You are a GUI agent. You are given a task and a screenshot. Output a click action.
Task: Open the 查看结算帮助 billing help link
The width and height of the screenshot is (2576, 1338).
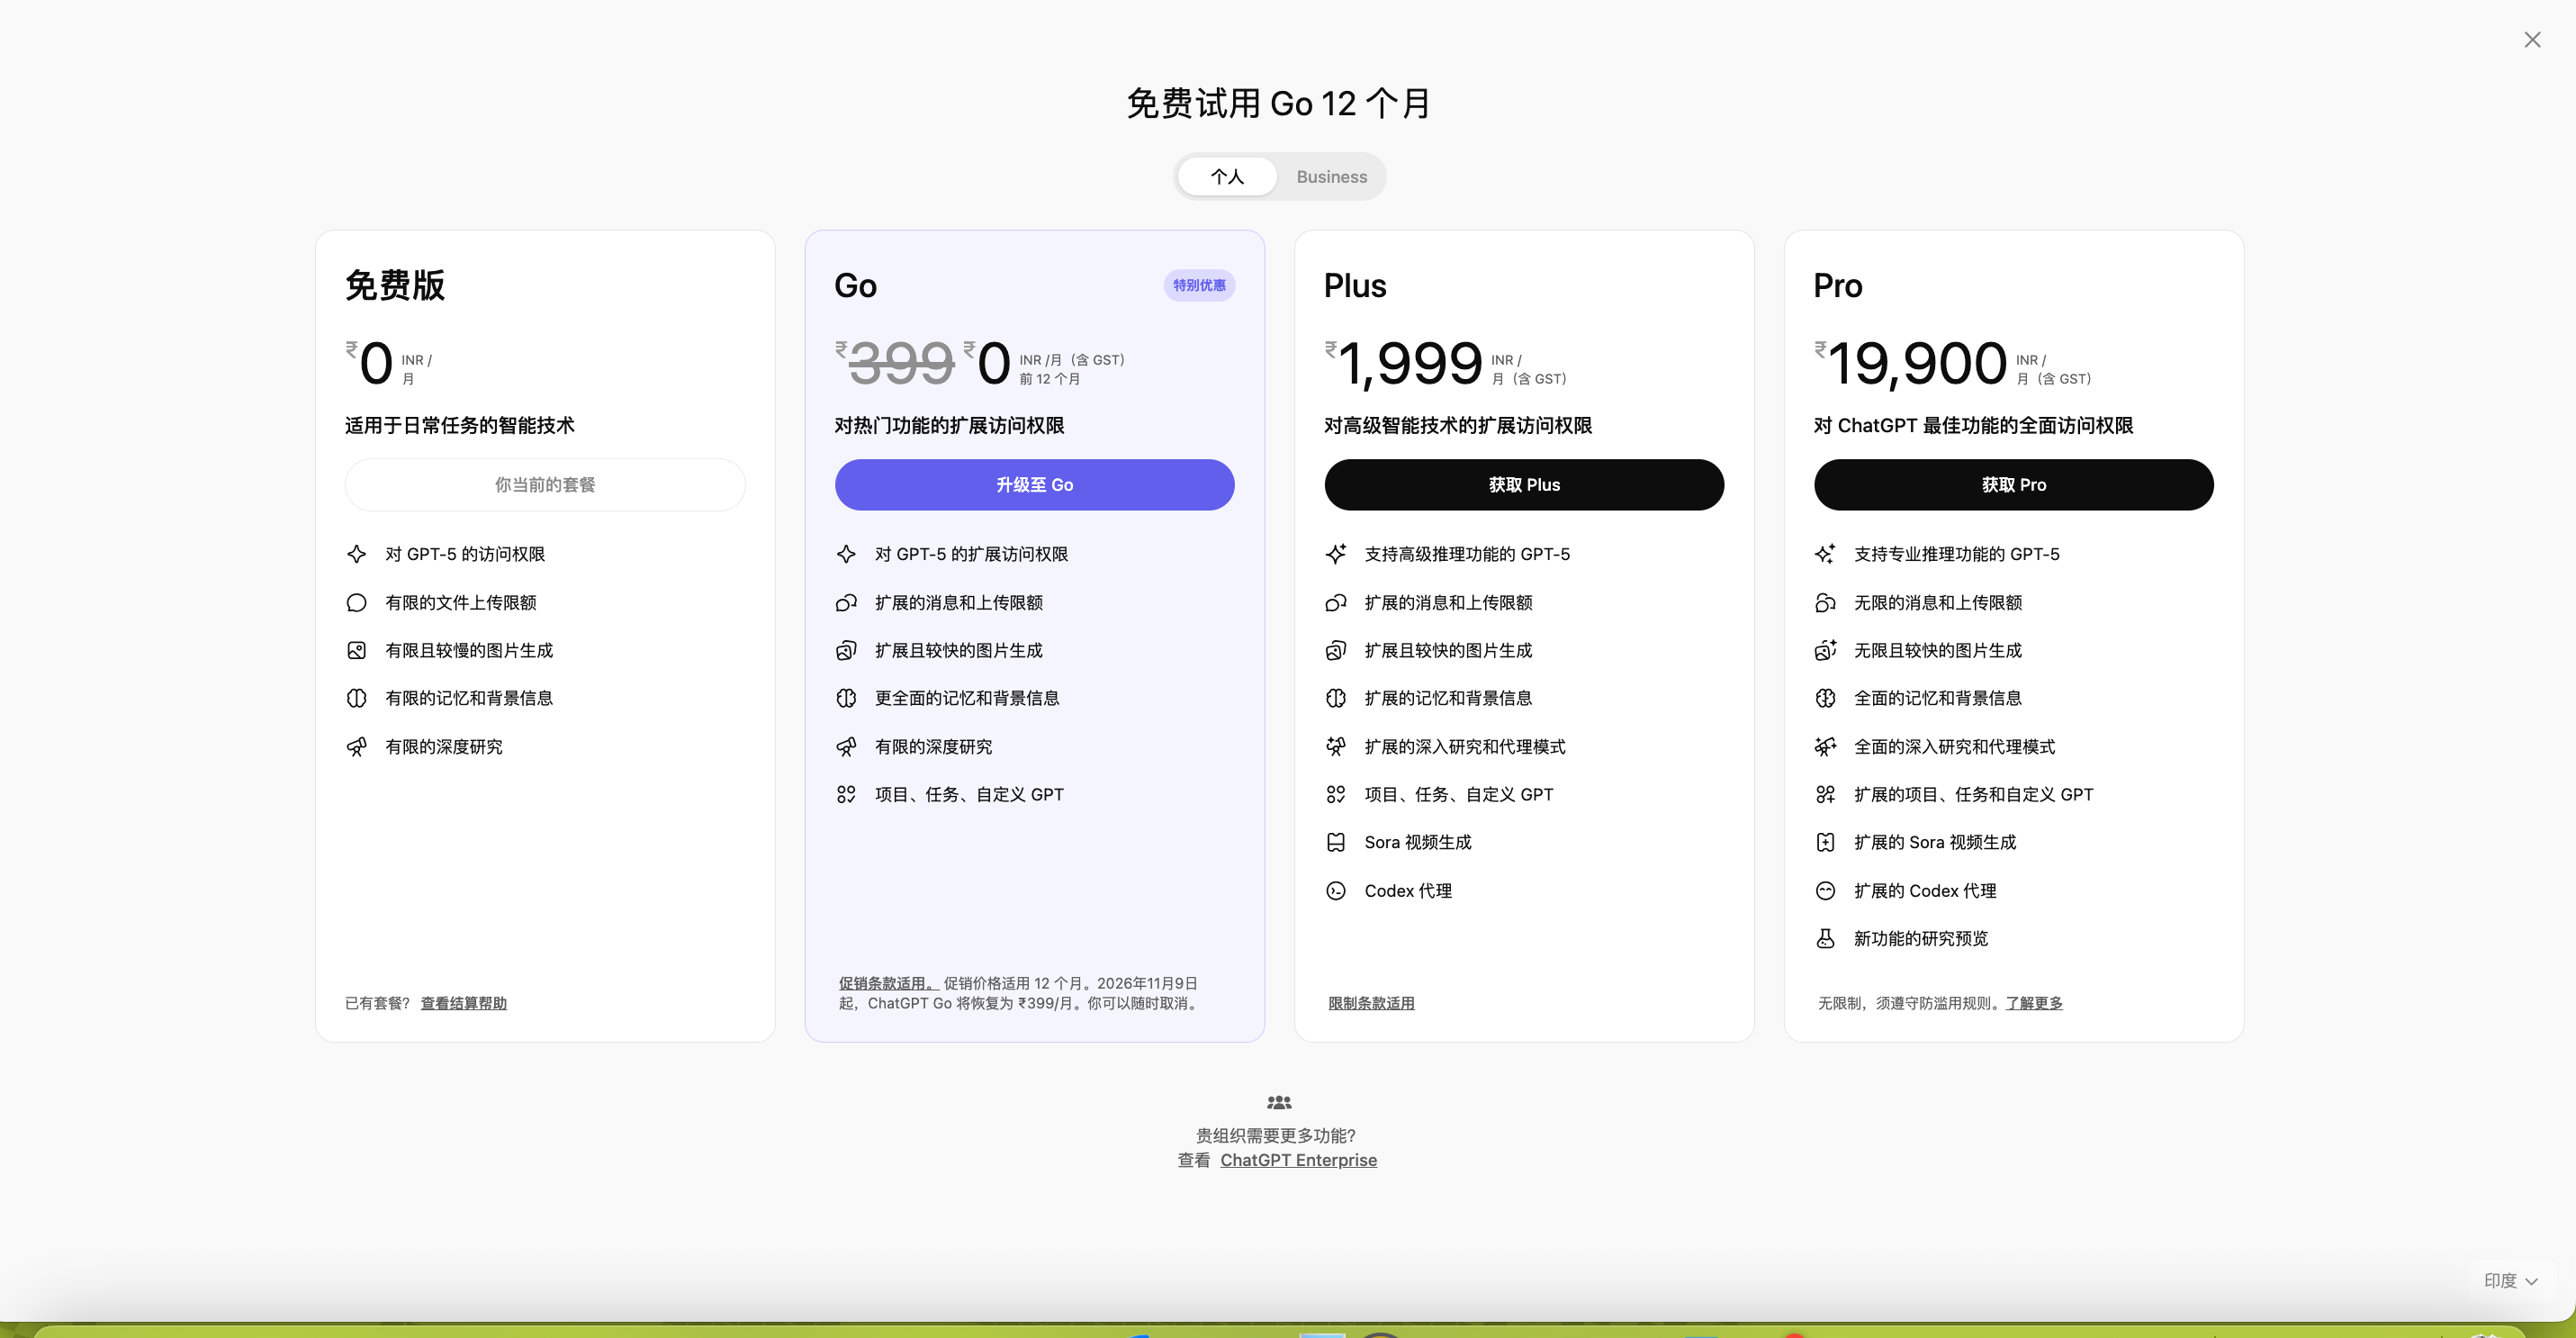coord(463,1003)
